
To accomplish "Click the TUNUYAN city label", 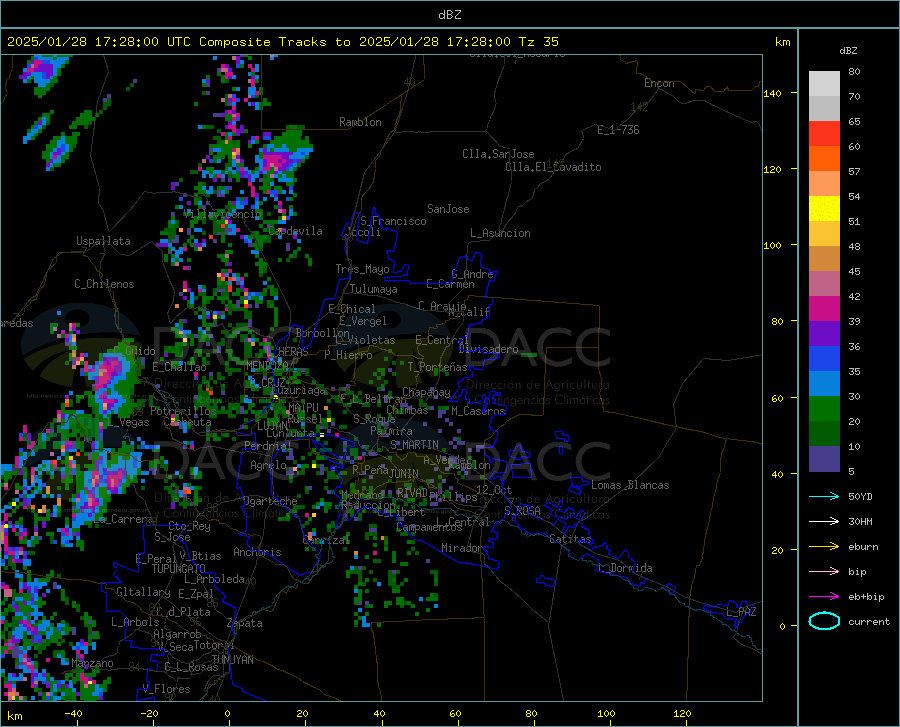I will click(232, 660).
